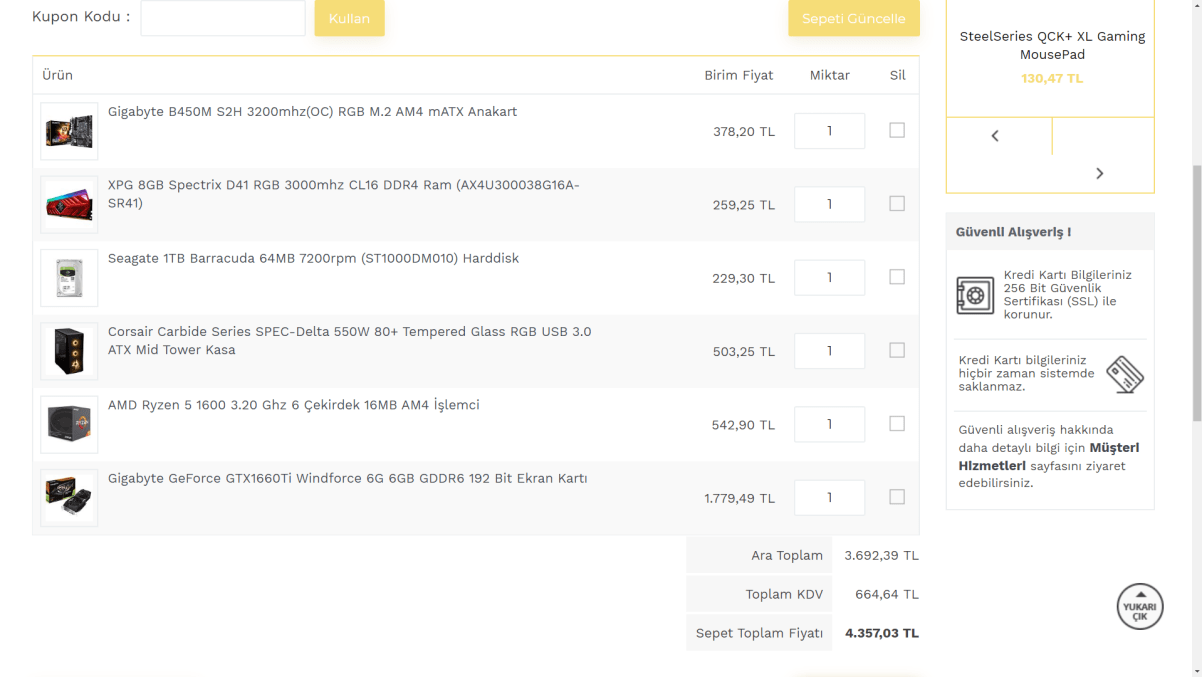Click the Sil column header
The height and width of the screenshot is (677, 1202).
897,75
